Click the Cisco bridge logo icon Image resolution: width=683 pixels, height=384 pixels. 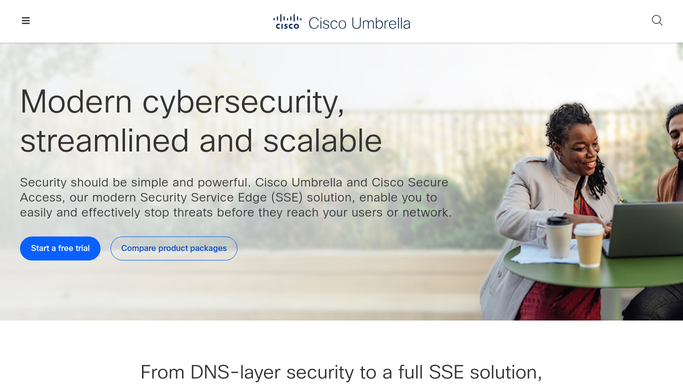[x=287, y=22]
